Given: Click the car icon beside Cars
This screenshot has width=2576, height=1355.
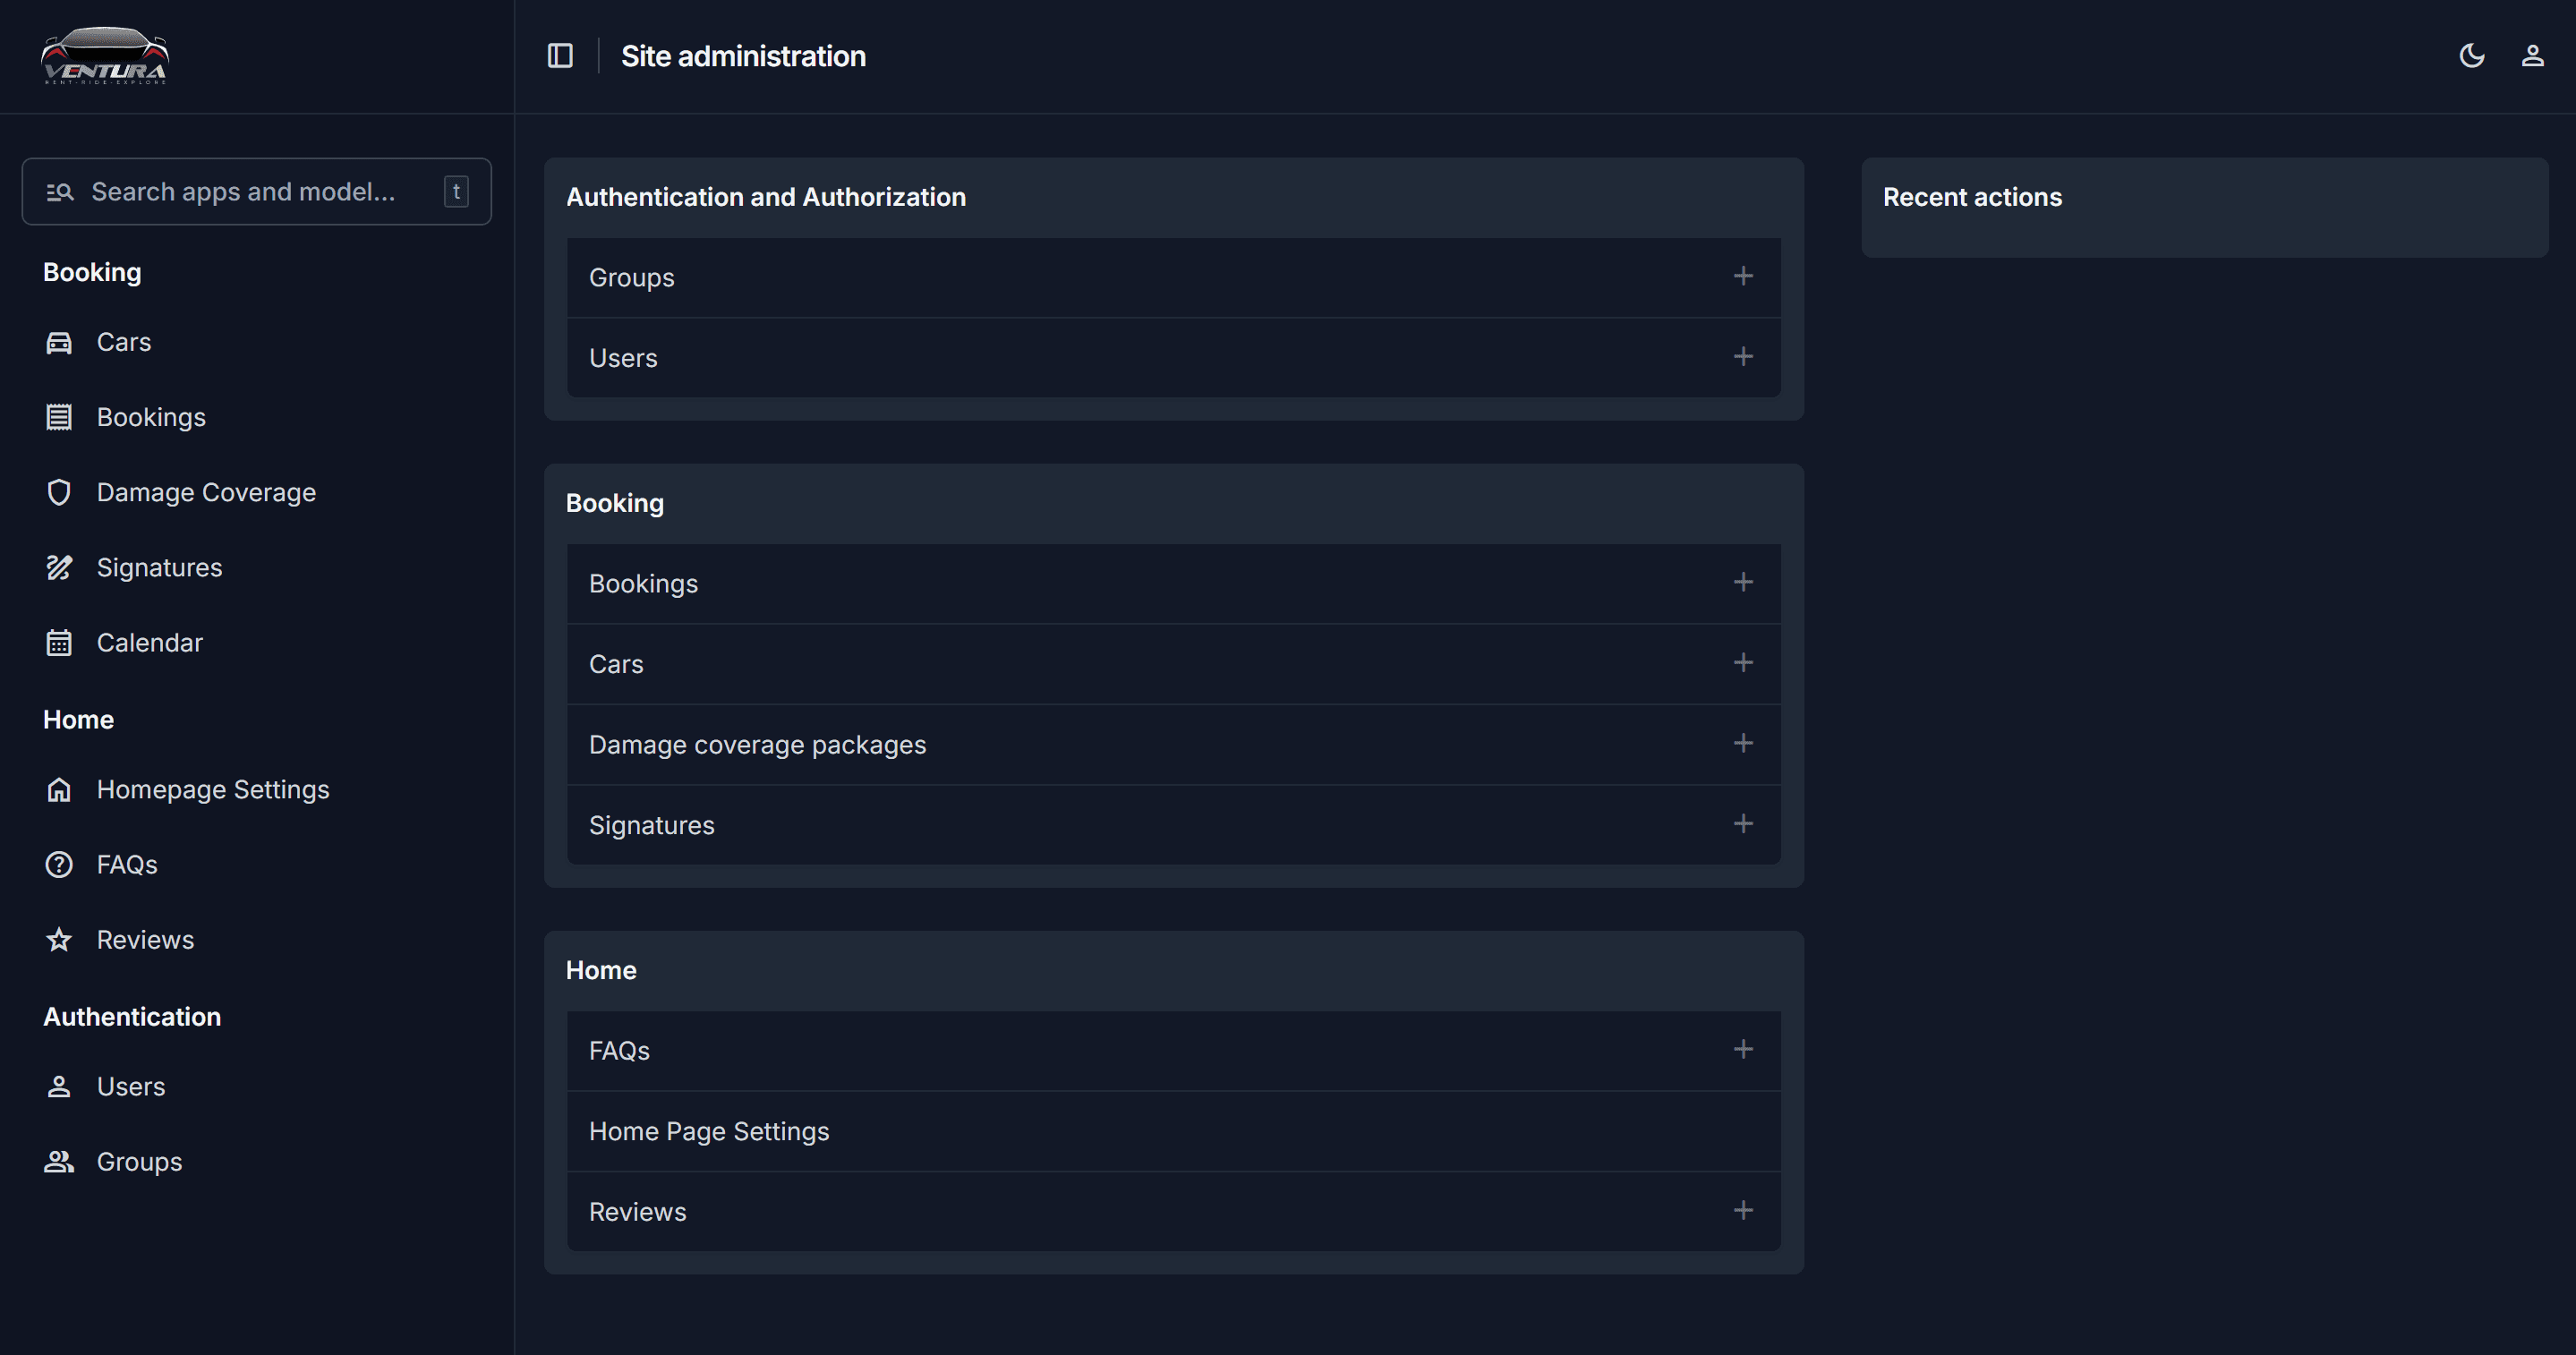Looking at the screenshot, I should point(59,343).
